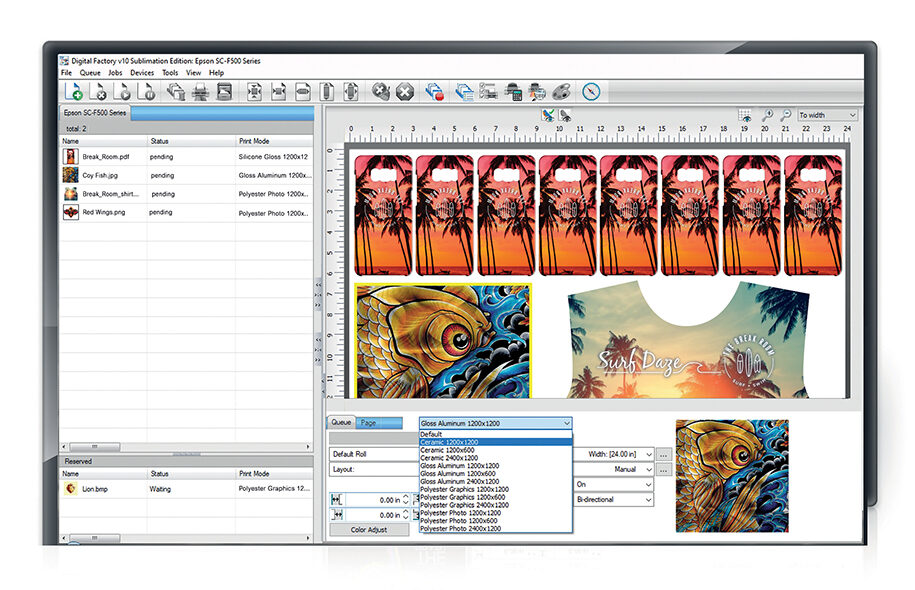Viewport: 915px width, 590px height.
Task: Click the ellipsis button beside Width dropdown
Action: click(x=663, y=454)
